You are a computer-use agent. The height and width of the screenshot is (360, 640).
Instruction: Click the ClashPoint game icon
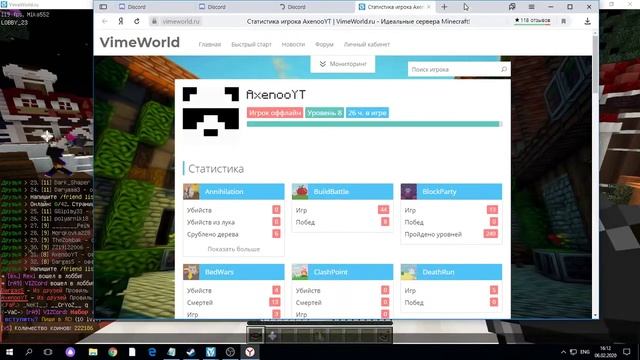pos(300,272)
